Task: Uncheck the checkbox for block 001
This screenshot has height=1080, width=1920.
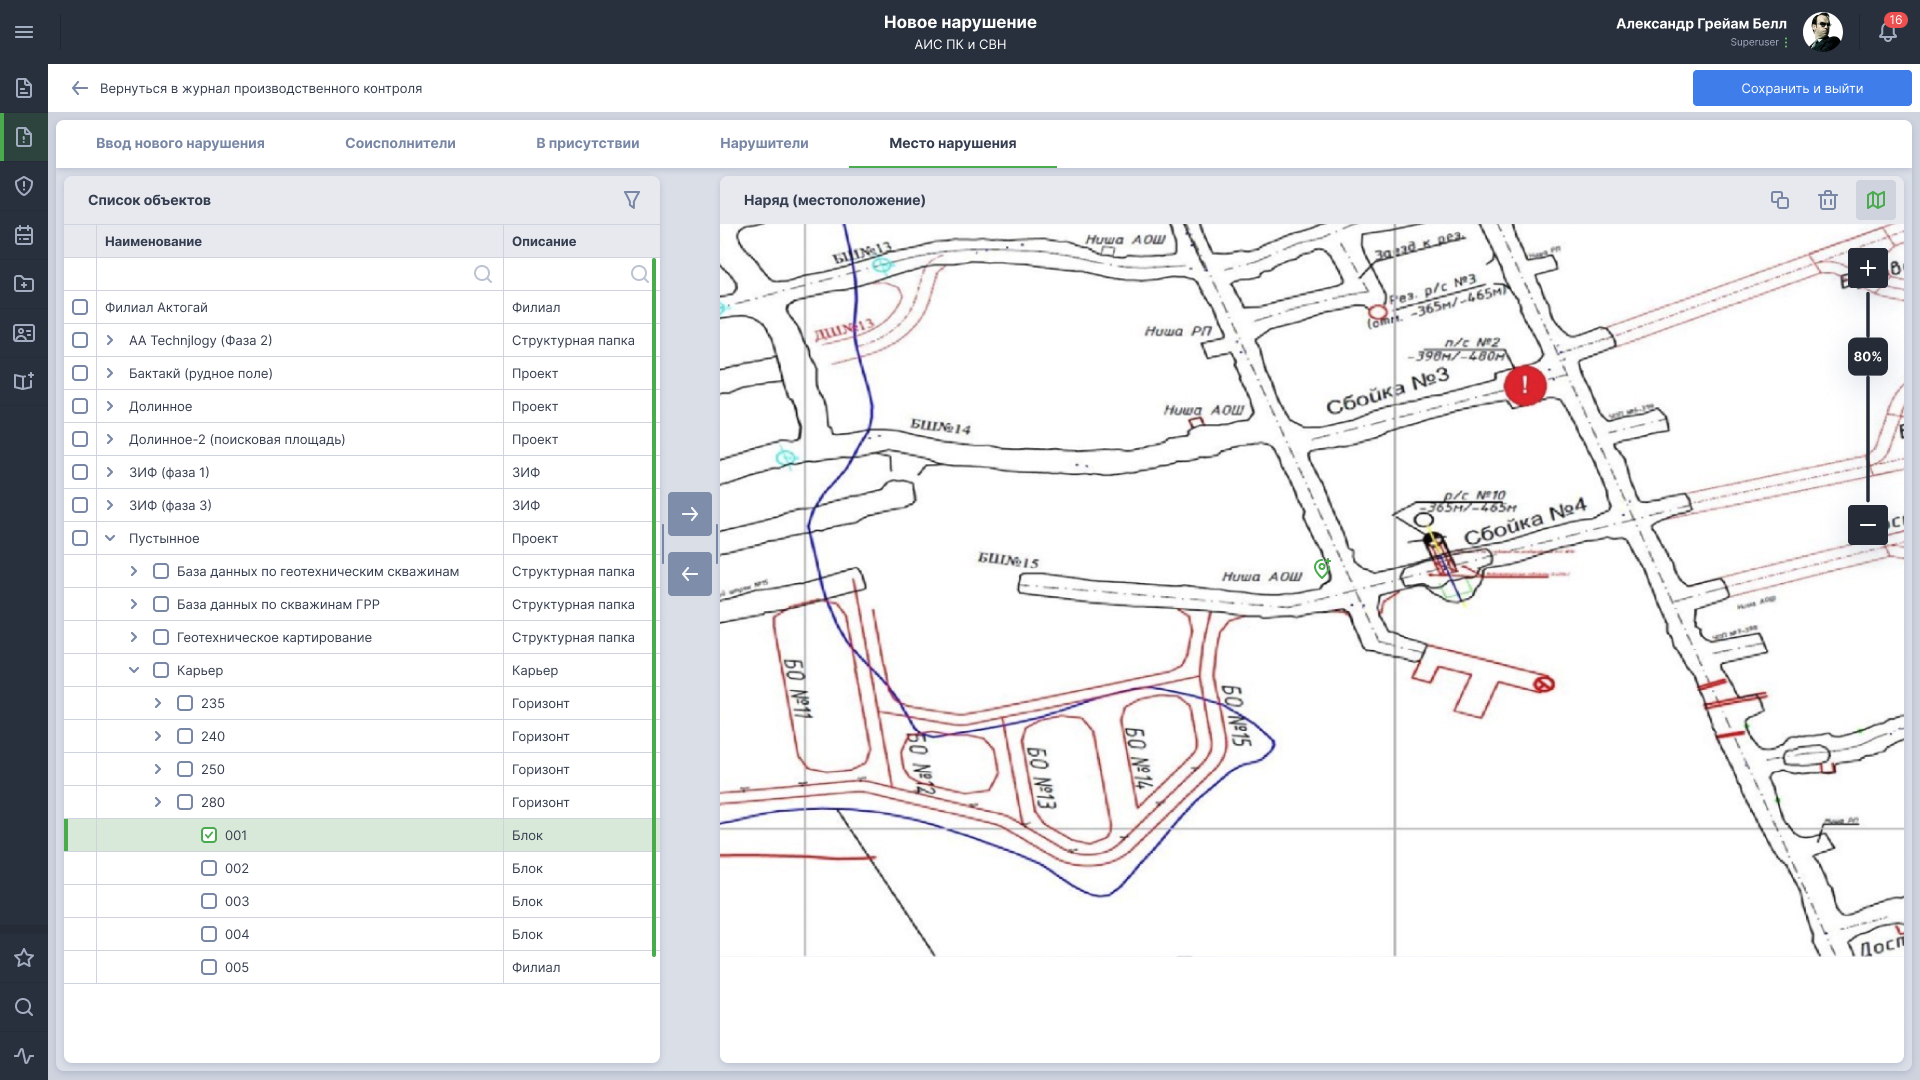Action: coord(209,835)
